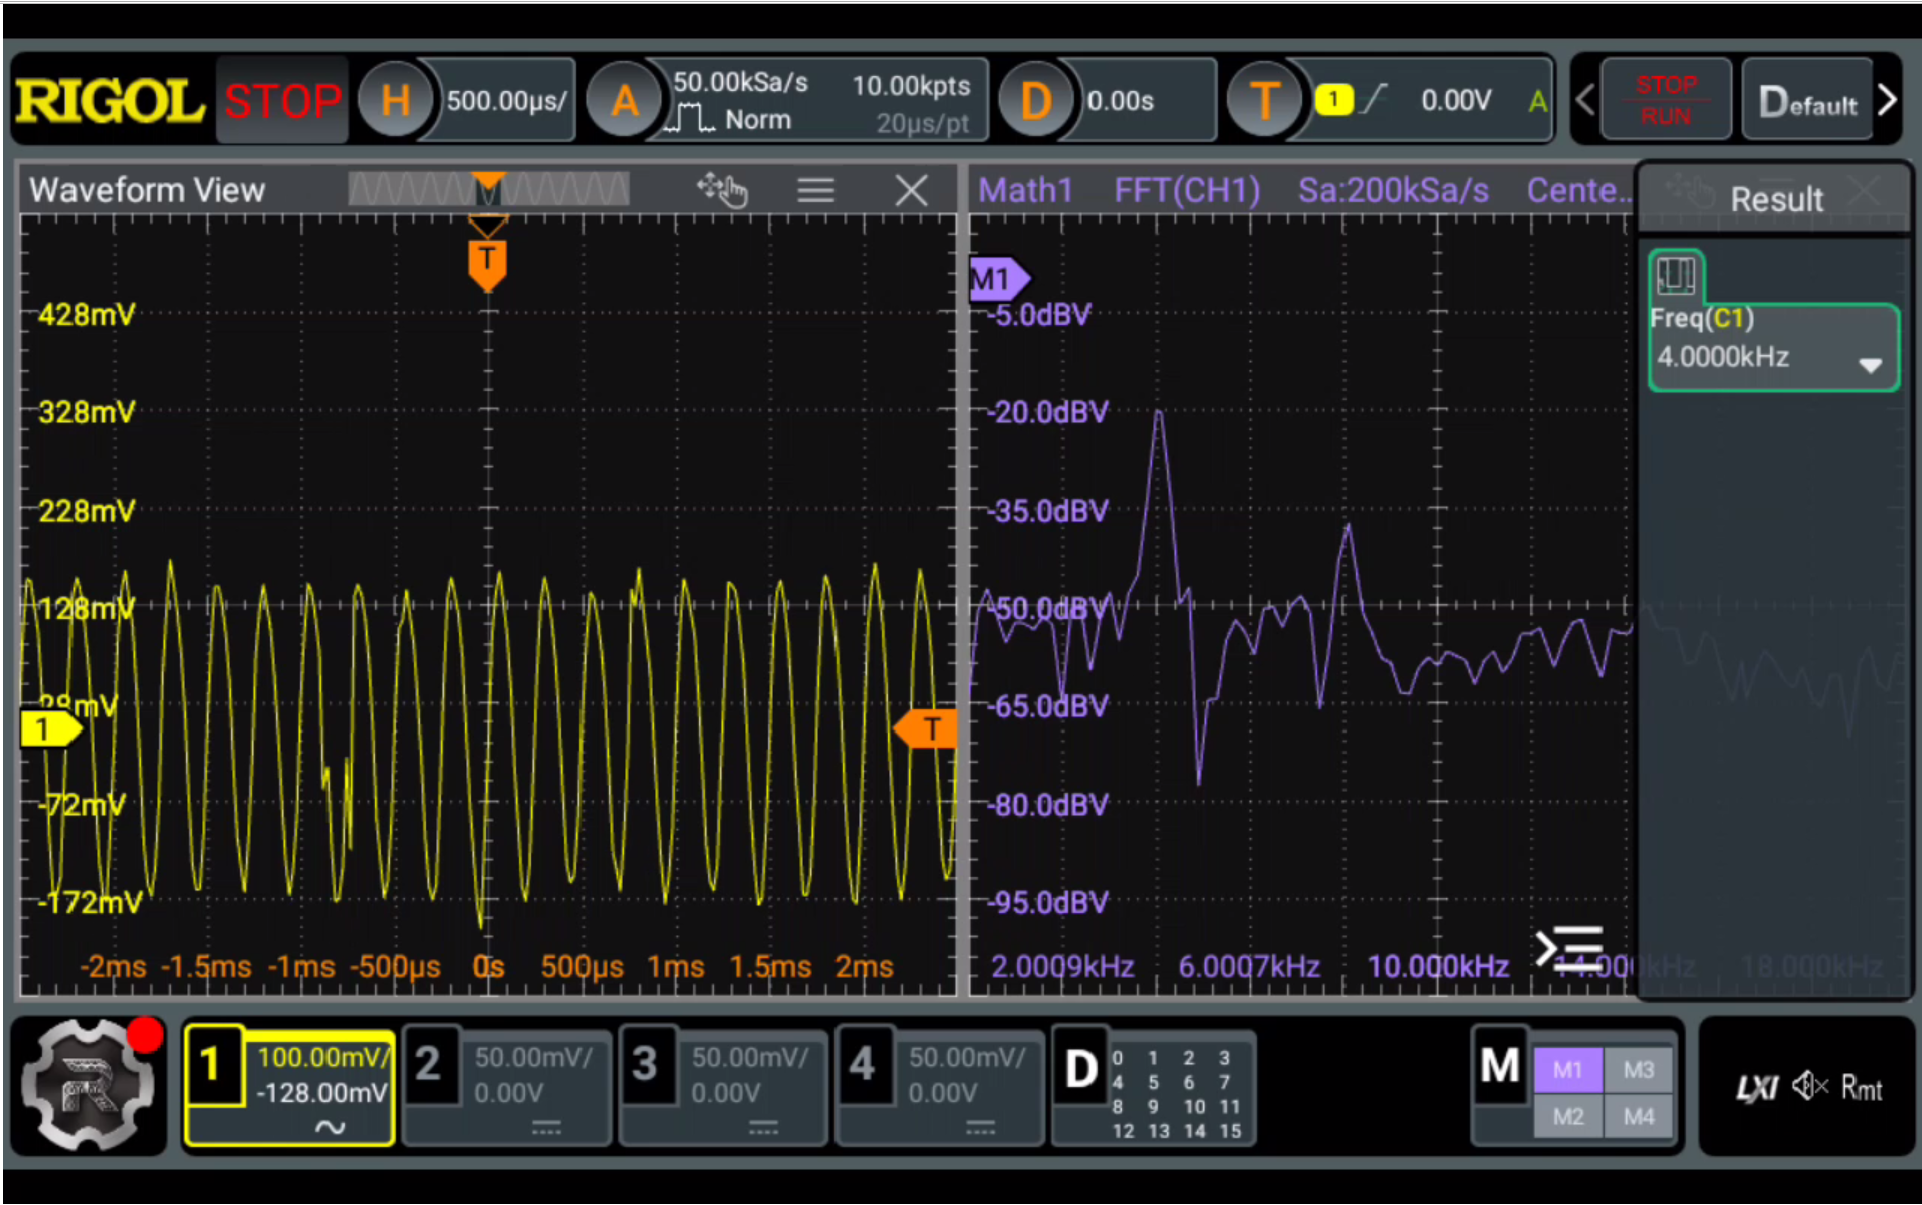
Task: Click the orange trigger position T marker
Action: click(x=487, y=264)
